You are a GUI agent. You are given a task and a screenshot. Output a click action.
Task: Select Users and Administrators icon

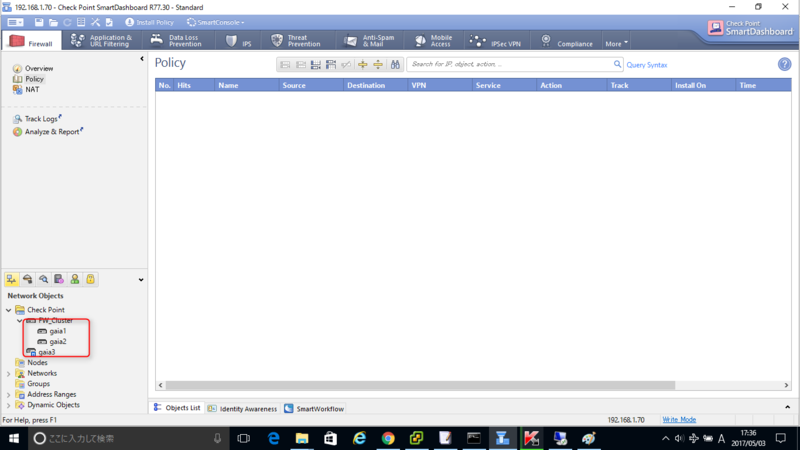pyautogui.click(x=75, y=279)
